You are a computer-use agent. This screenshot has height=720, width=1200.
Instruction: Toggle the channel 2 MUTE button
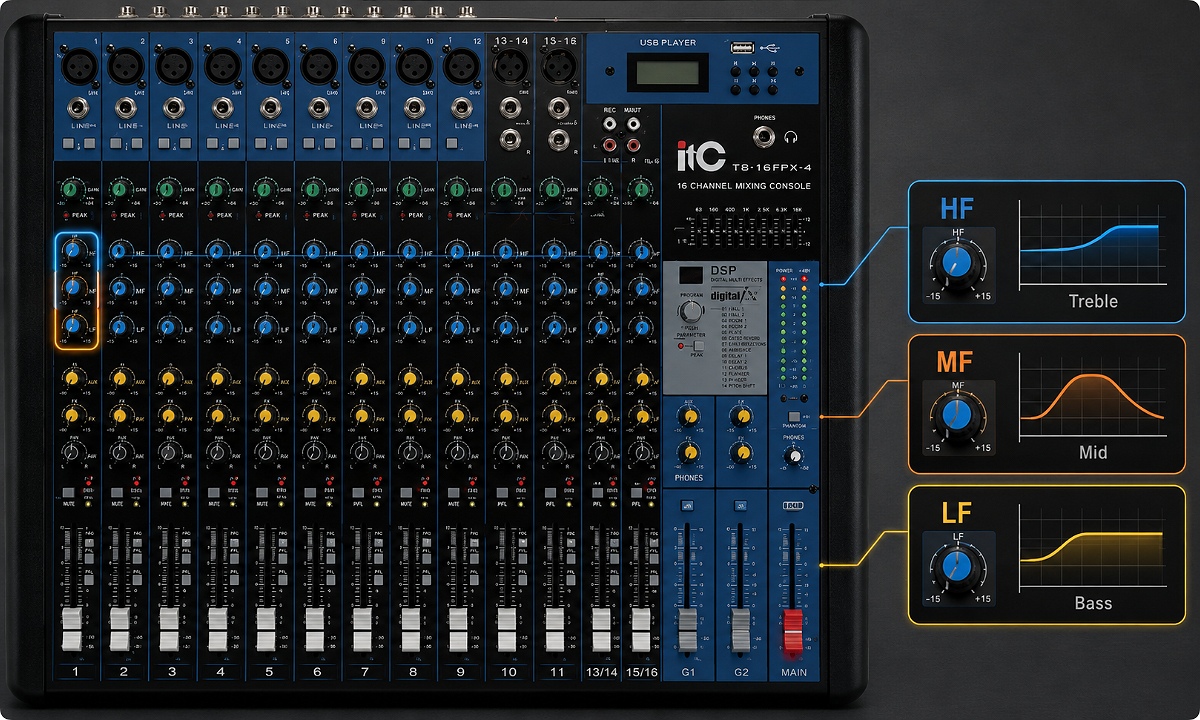tap(117, 492)
